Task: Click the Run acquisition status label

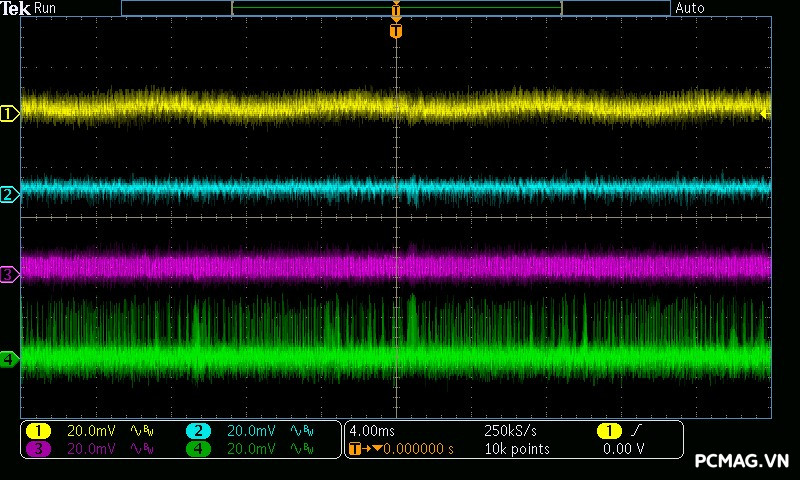Action: 45,8
